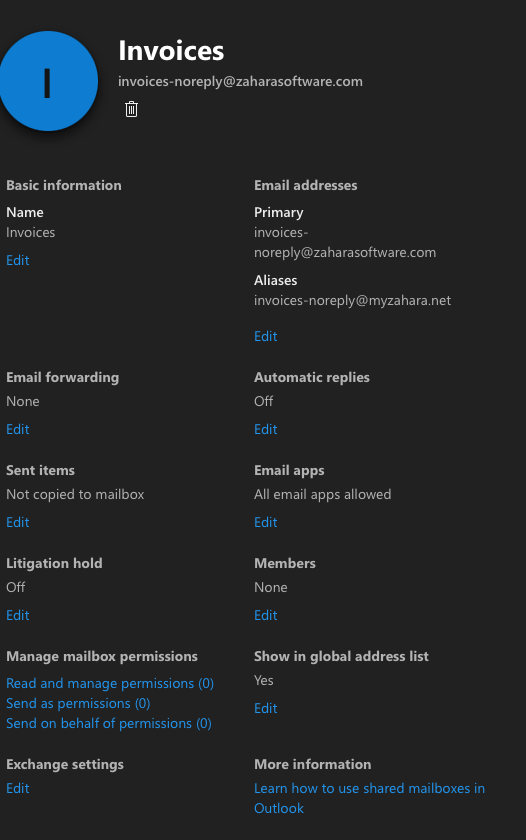Edit Email apps setting

[x=266, y=522]
